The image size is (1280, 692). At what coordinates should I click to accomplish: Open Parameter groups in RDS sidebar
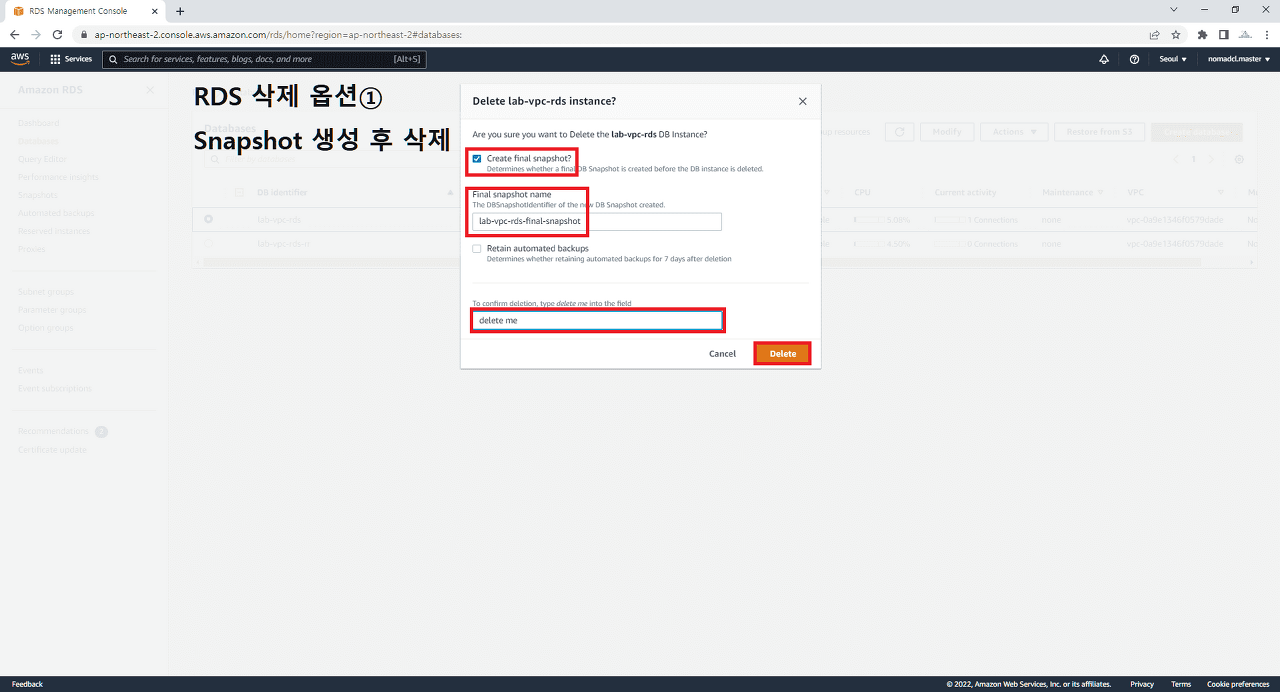(x=50, y=310)
